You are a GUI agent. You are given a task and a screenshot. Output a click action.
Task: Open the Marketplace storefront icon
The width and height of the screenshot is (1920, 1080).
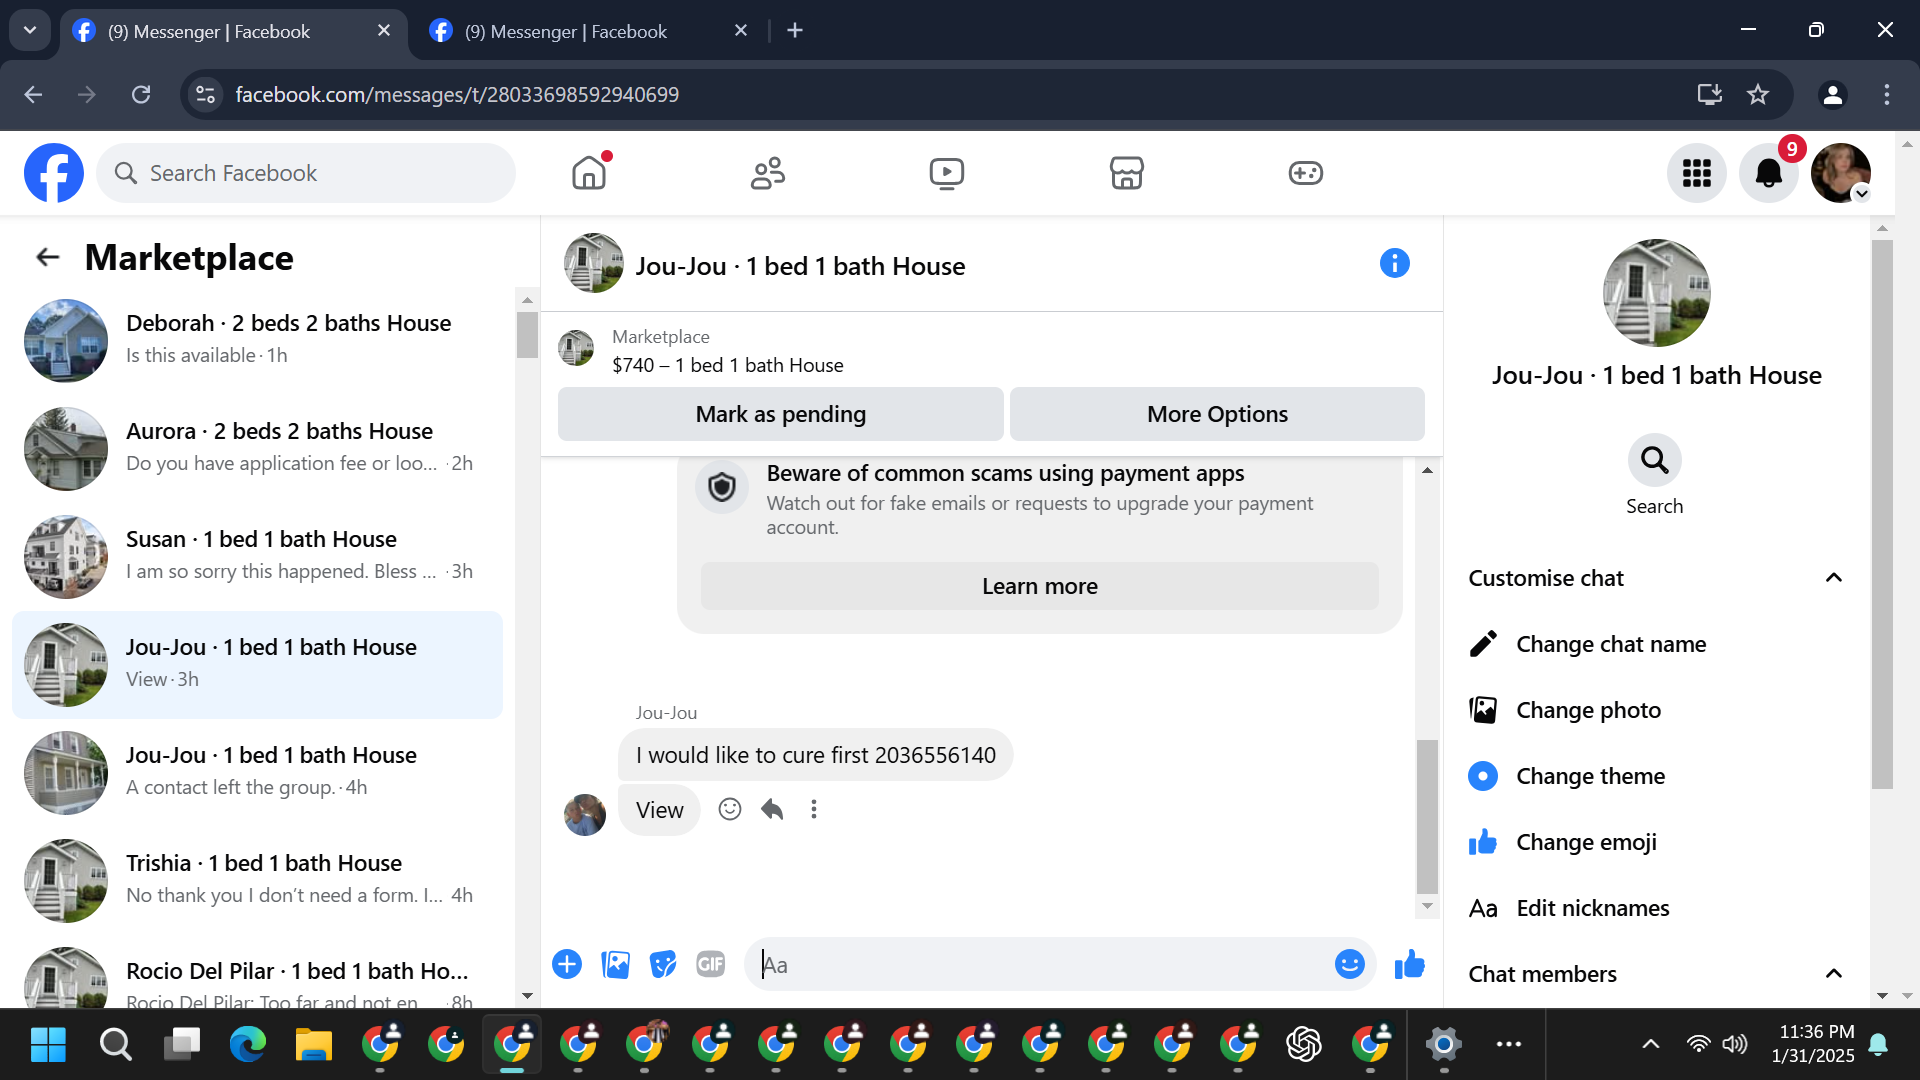click(x=1126, y=173)
